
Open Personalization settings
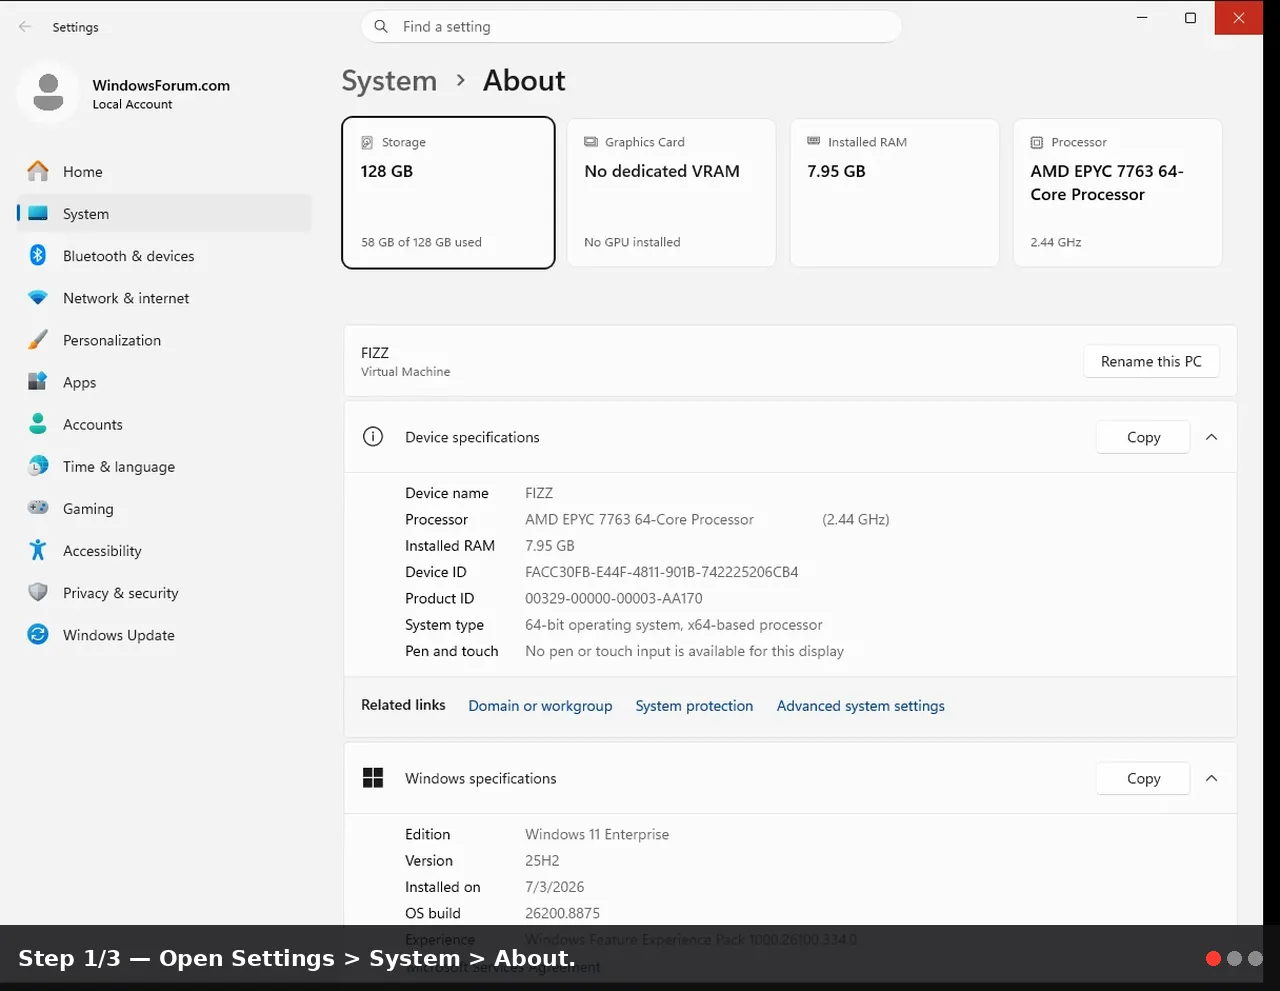164,340
